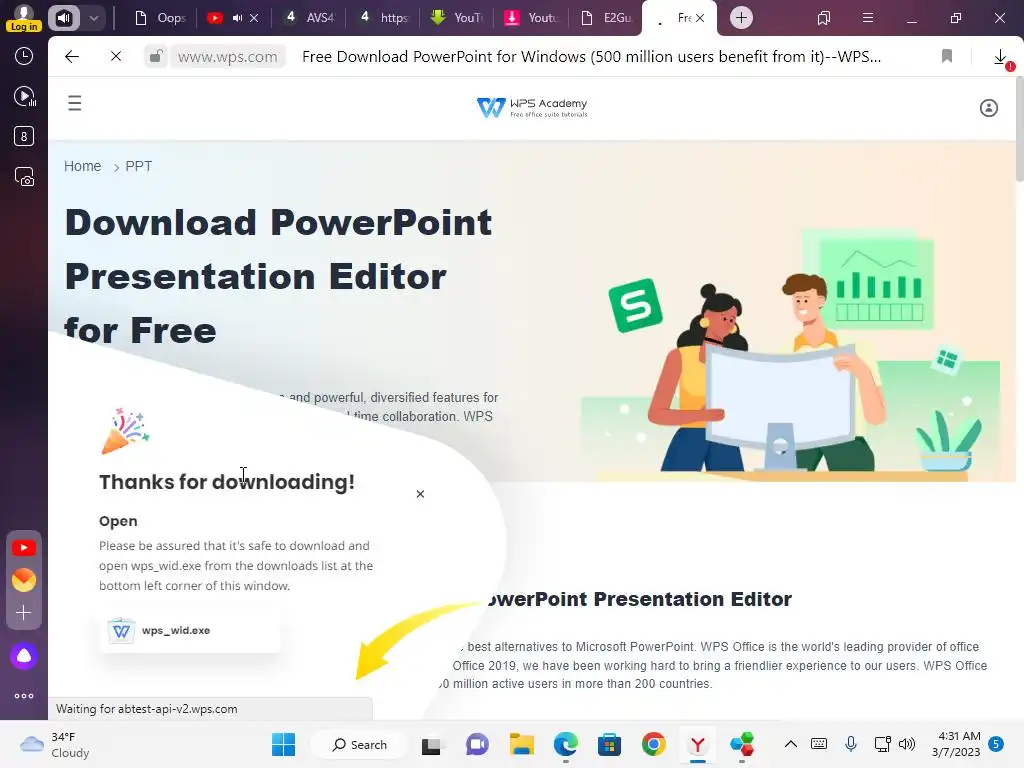Click the page vertical scrollbar
The image size is (1024, 768).
tap(1019, 131)
